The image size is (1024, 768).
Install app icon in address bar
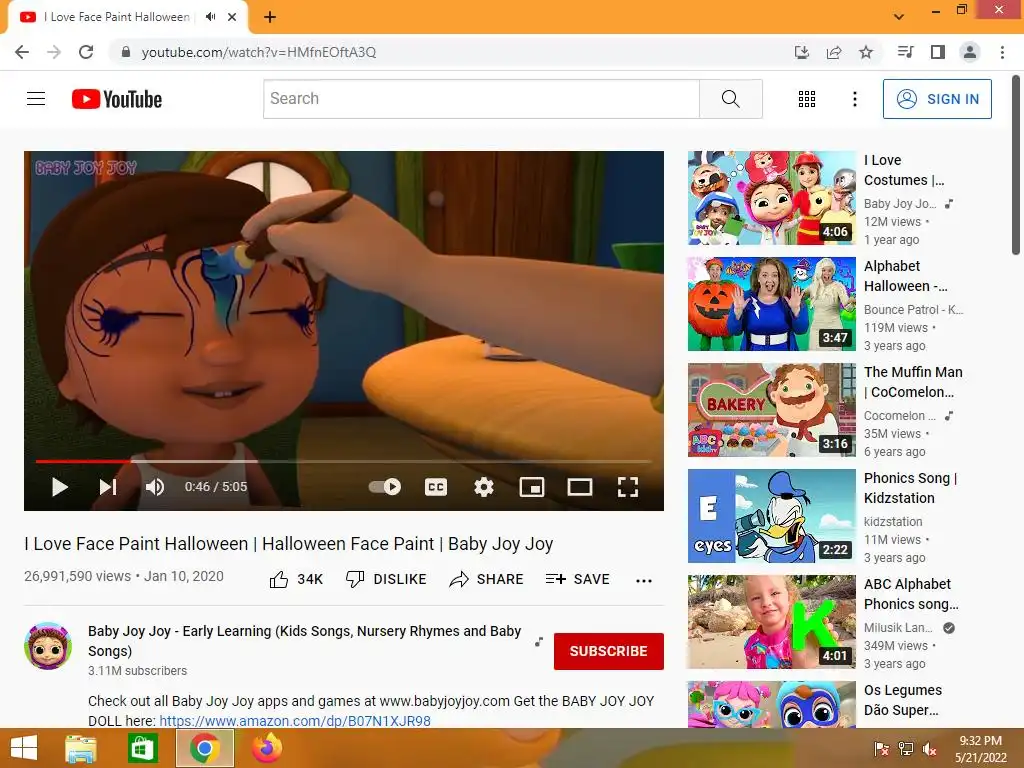coord(801,52)
